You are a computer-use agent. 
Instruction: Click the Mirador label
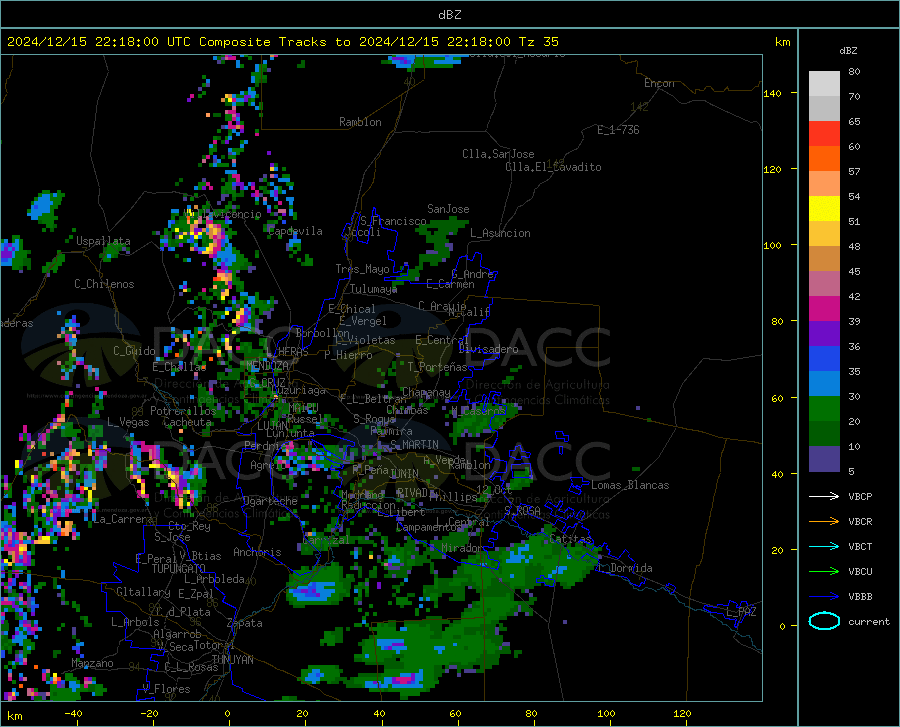[x=462, y=548]
